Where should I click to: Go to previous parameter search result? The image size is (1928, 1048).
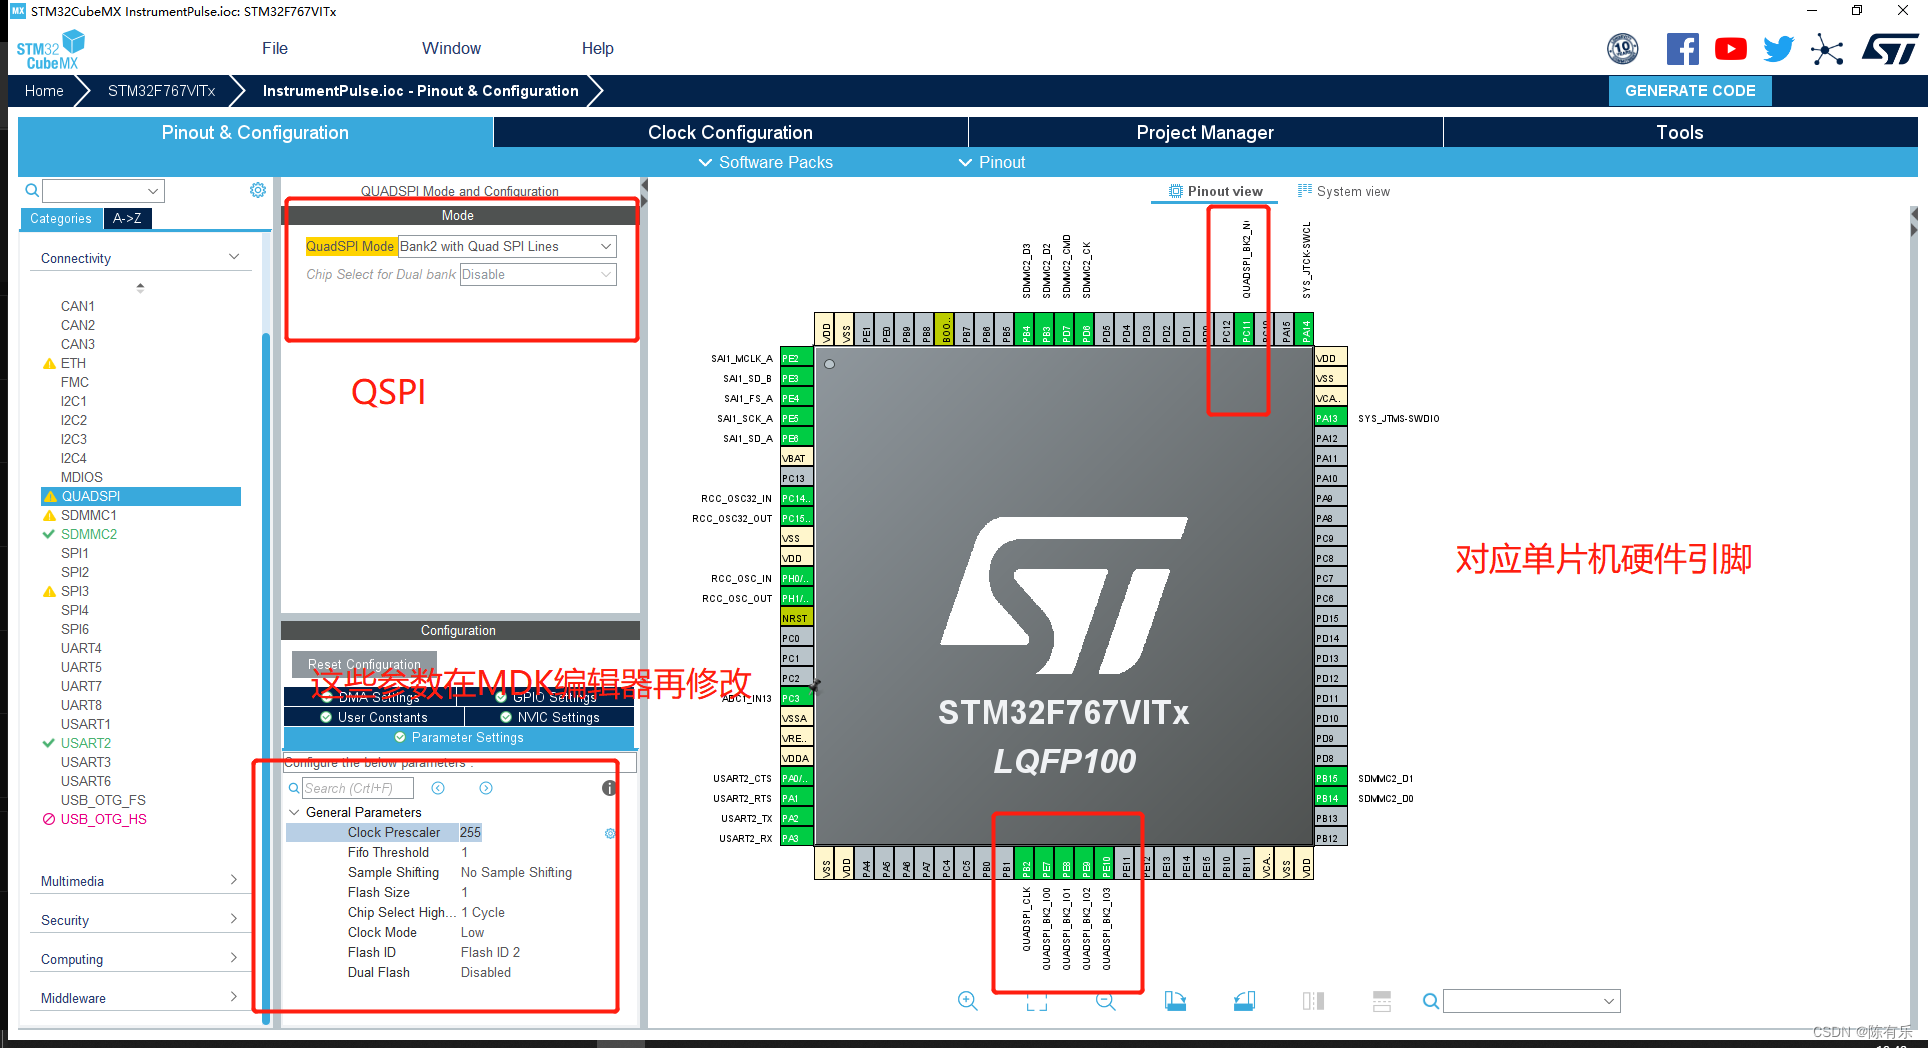pos(438,788)
